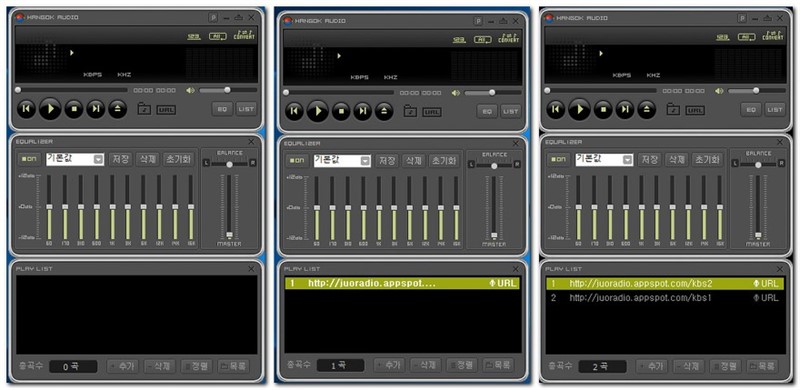Viewport: 800px width, 390px height.
Task: Toggle equalizer ON switch in the 1 곡 player
Action: tap(296, 161)
